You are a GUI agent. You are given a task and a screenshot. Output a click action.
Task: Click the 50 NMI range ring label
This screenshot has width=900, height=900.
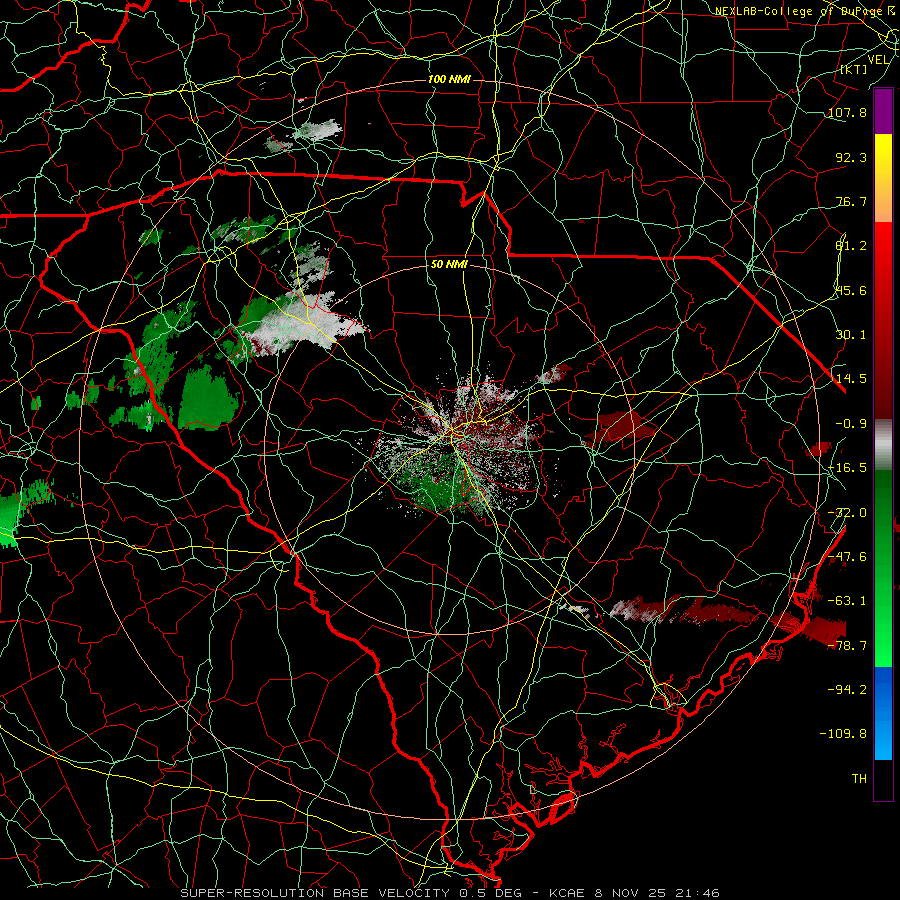click(x=449, y=265)
